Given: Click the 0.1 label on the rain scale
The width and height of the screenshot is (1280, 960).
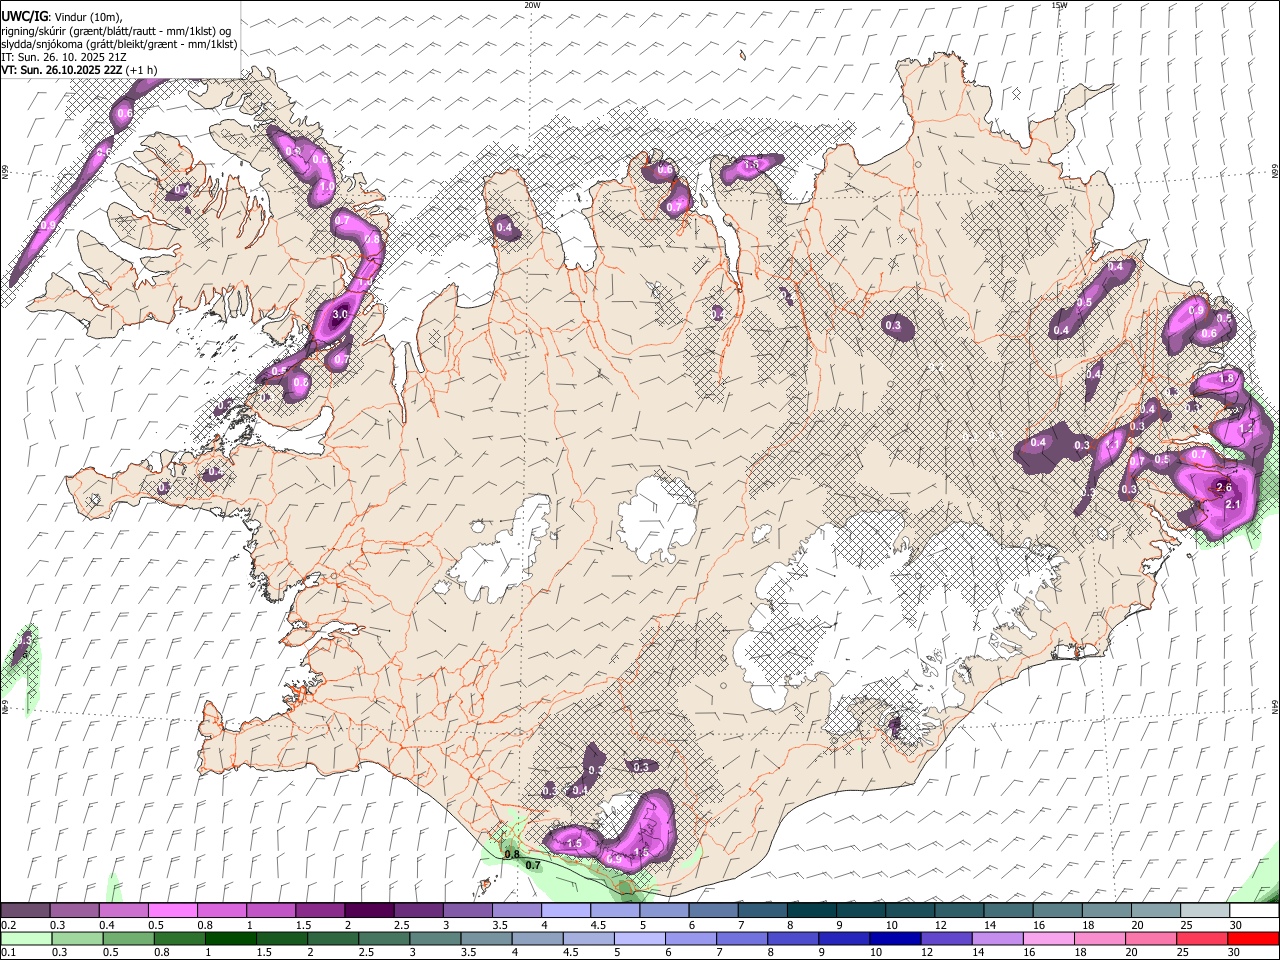Looking at the screenshot, I should coord(8,952).
